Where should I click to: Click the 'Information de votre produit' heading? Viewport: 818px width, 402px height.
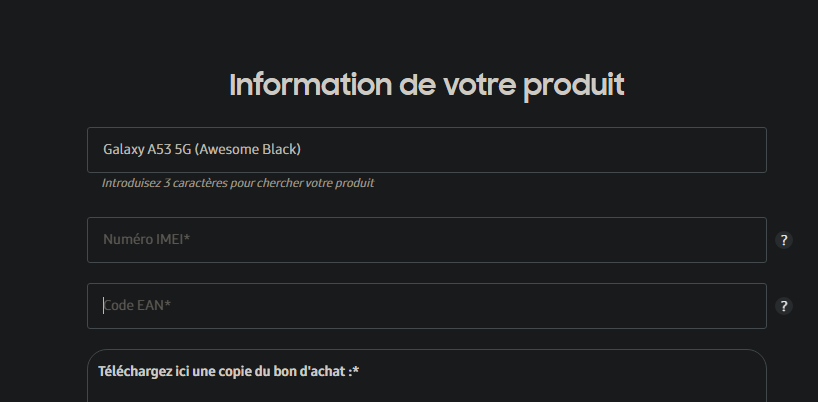(427, 86)
